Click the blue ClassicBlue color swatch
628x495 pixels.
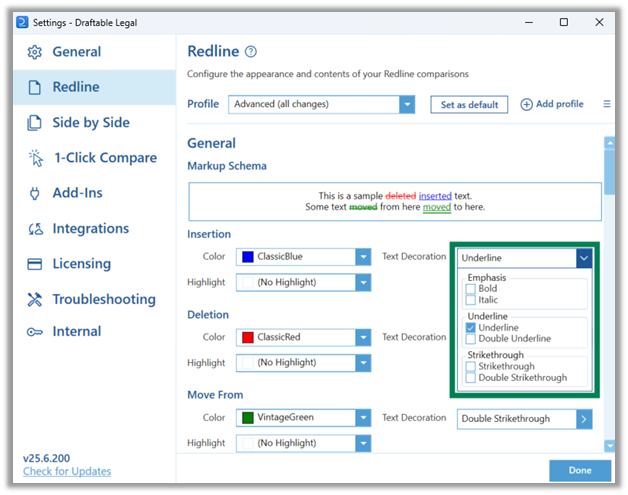click(248, 257)
